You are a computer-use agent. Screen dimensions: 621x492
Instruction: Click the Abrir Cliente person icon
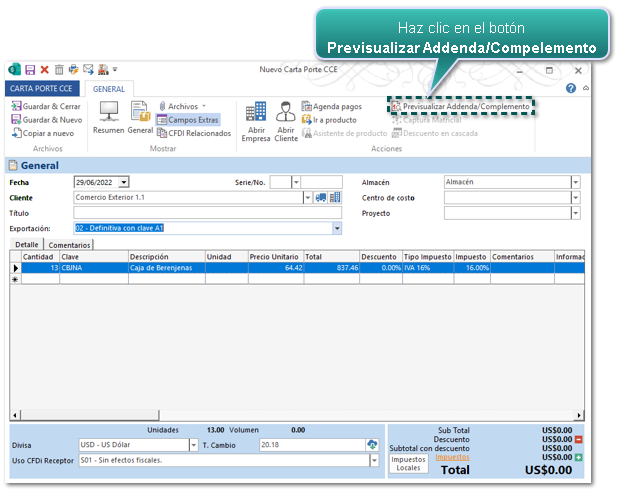(286, 112)
